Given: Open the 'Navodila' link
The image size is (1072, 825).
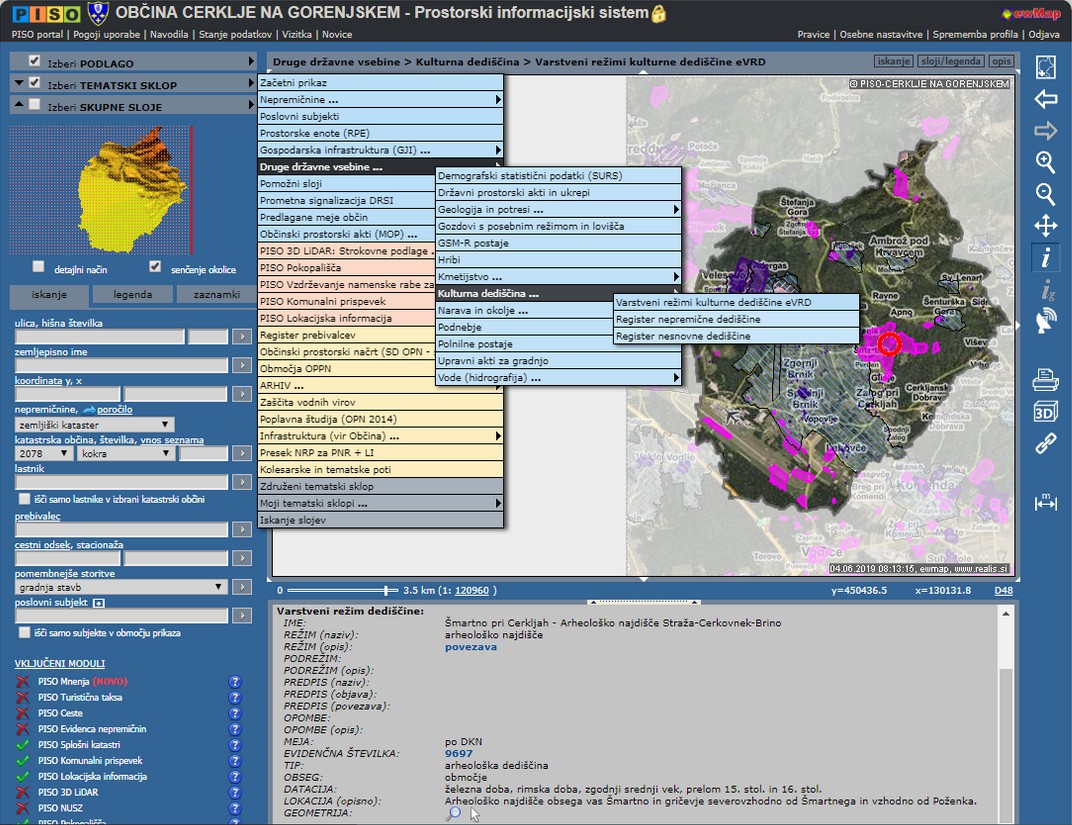Looking at the screenshot, I should [168, 34].
